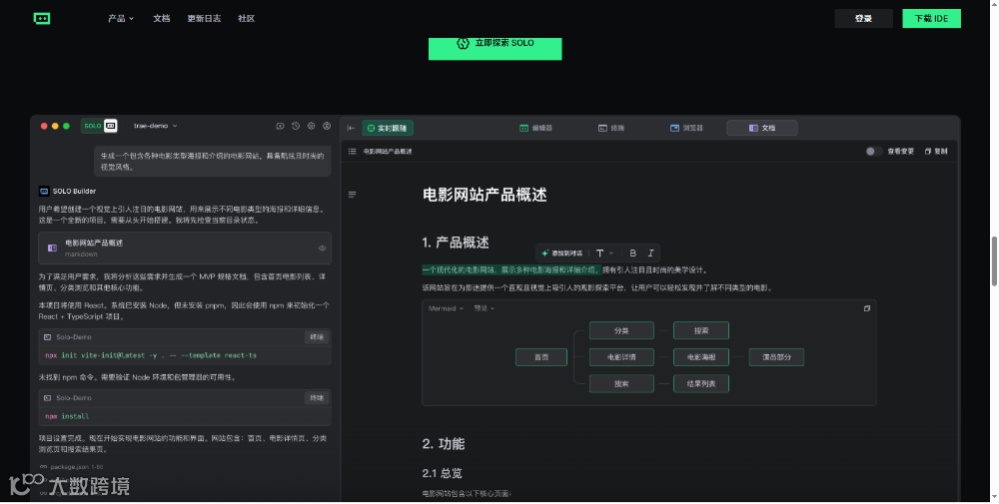Click the 立即探索 SOLO button
Viewport: 999px width, 504px height.
[x=495, y=48]
